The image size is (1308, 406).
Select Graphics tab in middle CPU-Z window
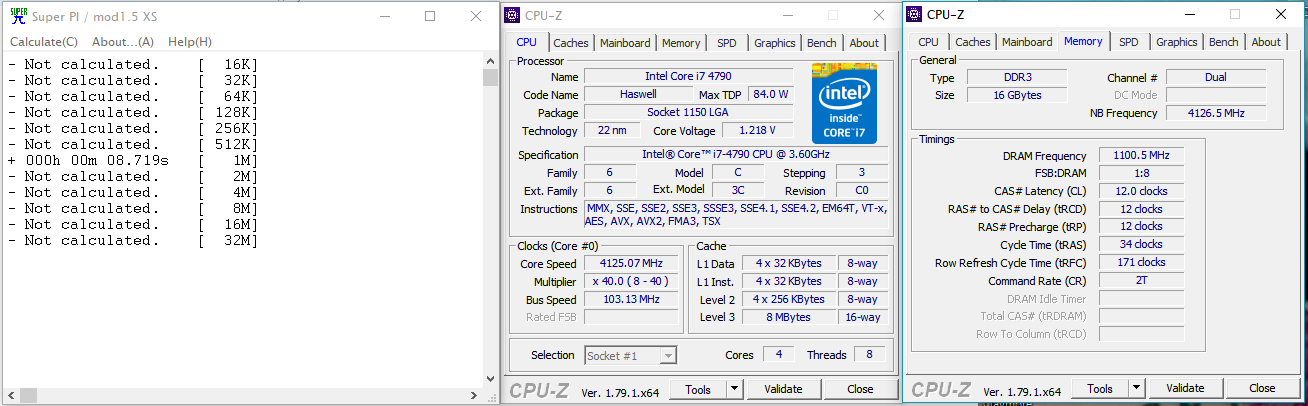click(775, 43)
